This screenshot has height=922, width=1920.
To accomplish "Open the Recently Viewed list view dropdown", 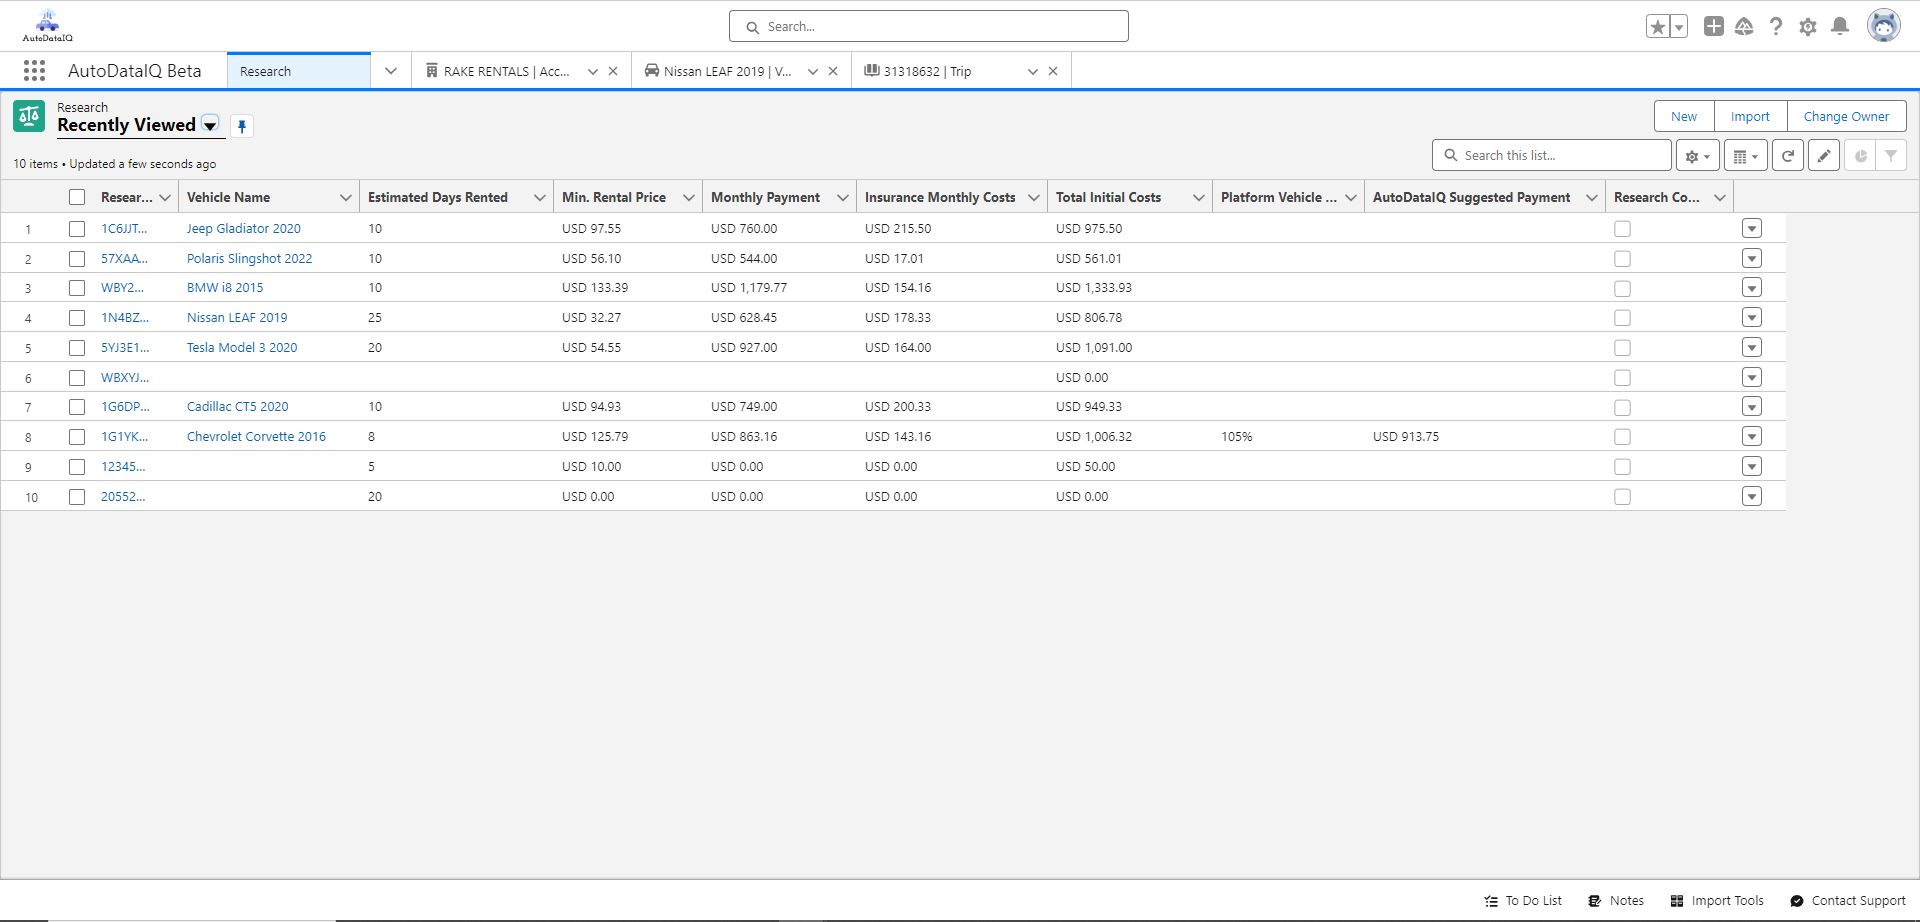I will 210,125.
